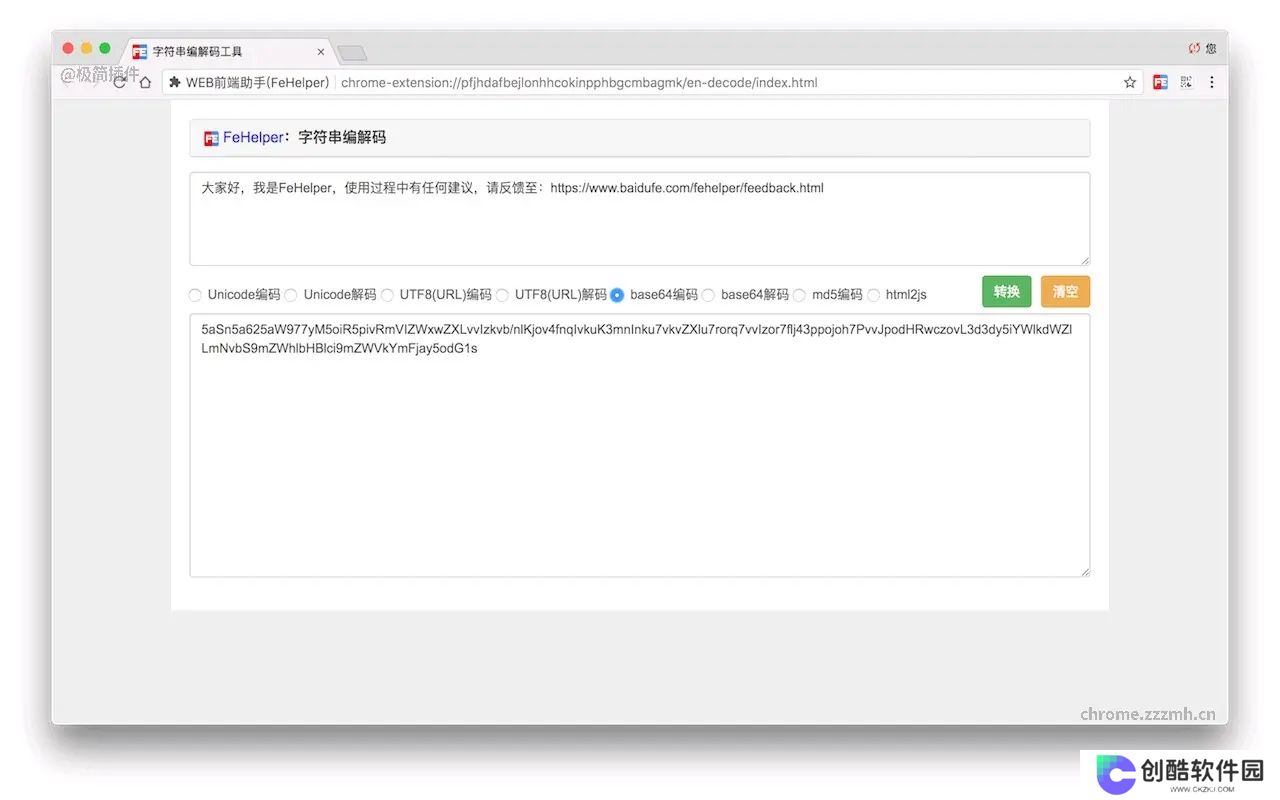Click the green 转换 button
Viewport: 1280px width, 800px height.
click(x=1006, y=291)
